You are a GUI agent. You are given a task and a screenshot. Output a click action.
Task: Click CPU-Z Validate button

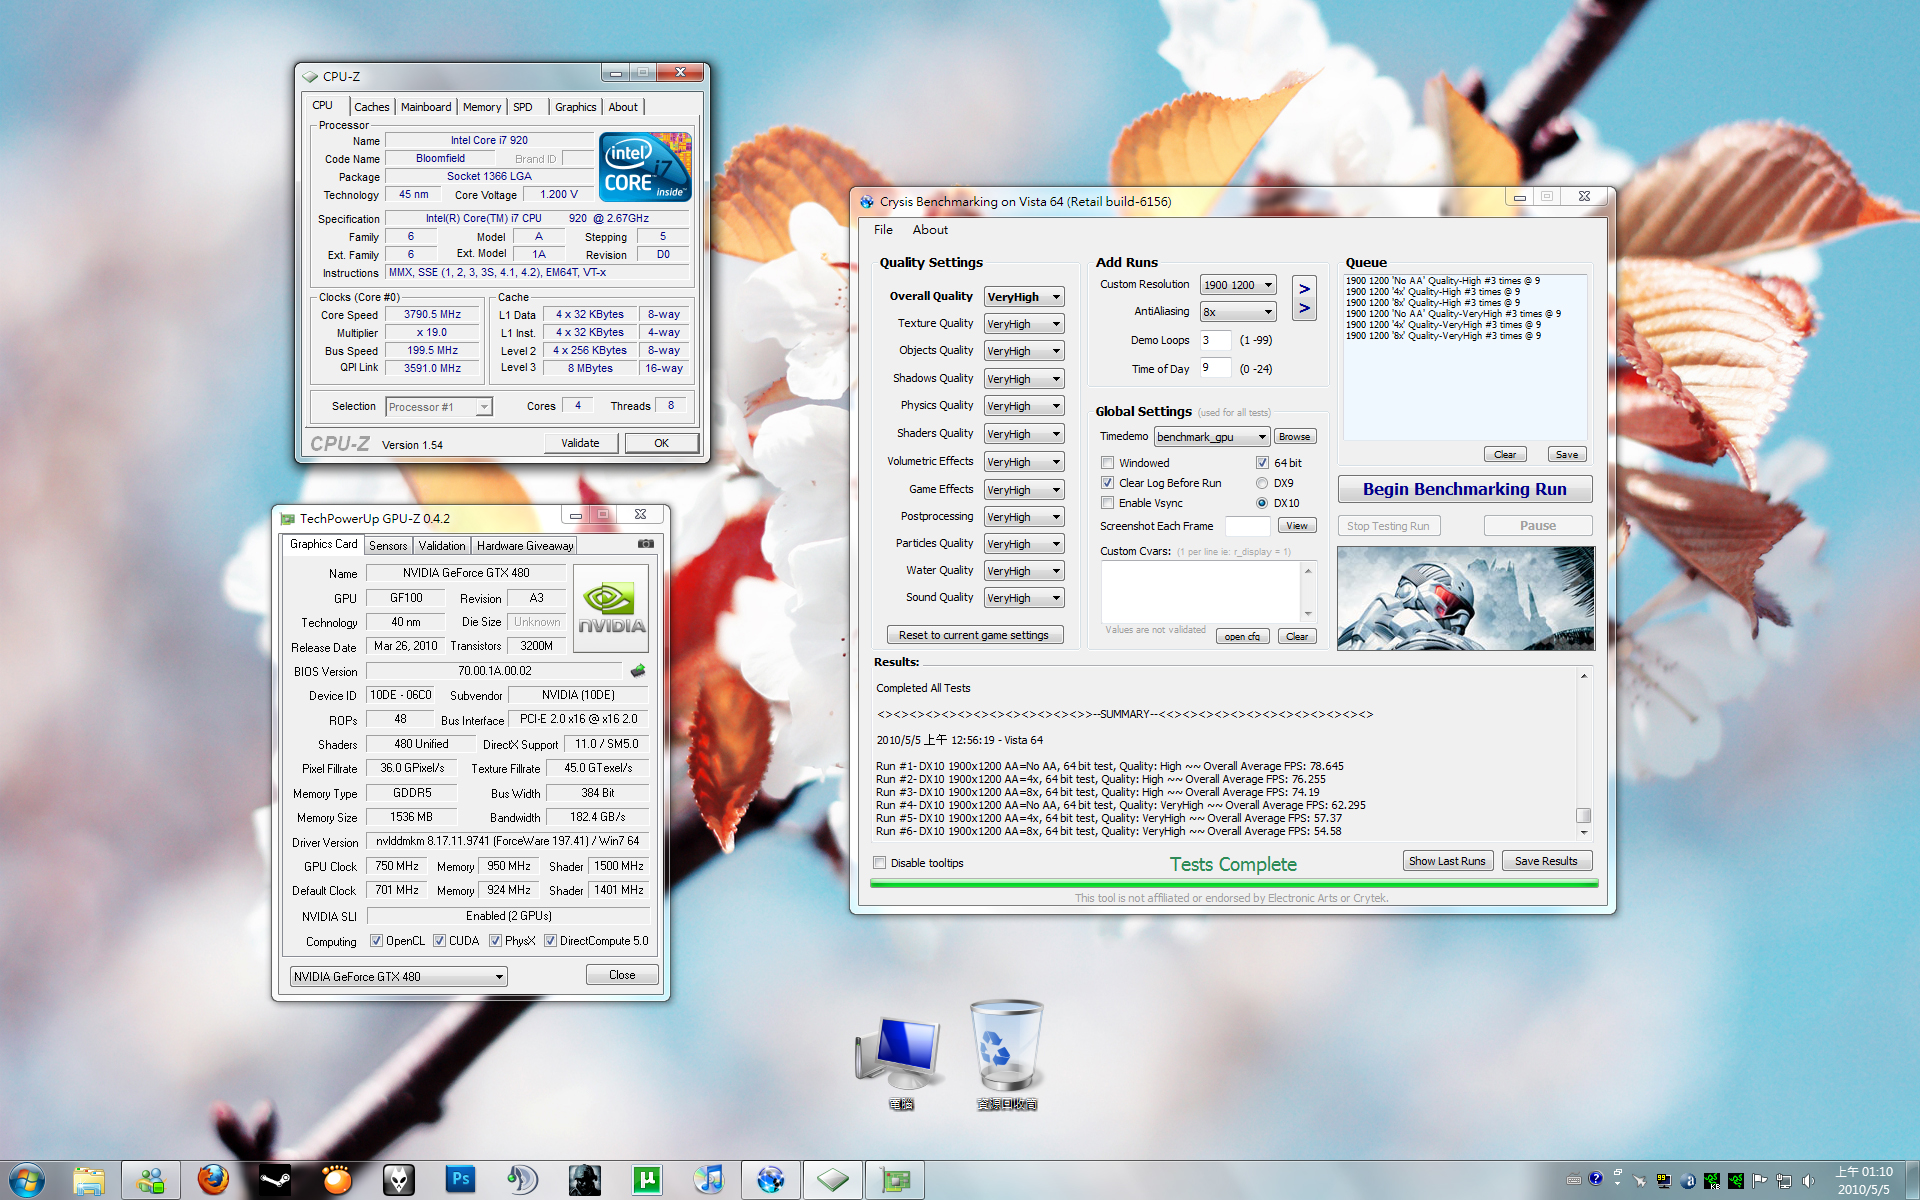[x=581, y=443]
